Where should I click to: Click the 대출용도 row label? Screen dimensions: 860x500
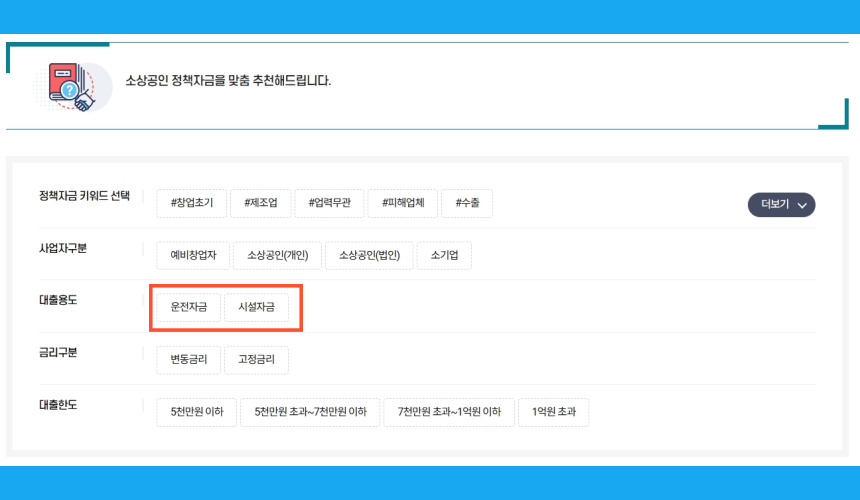(x=58, y=300)
